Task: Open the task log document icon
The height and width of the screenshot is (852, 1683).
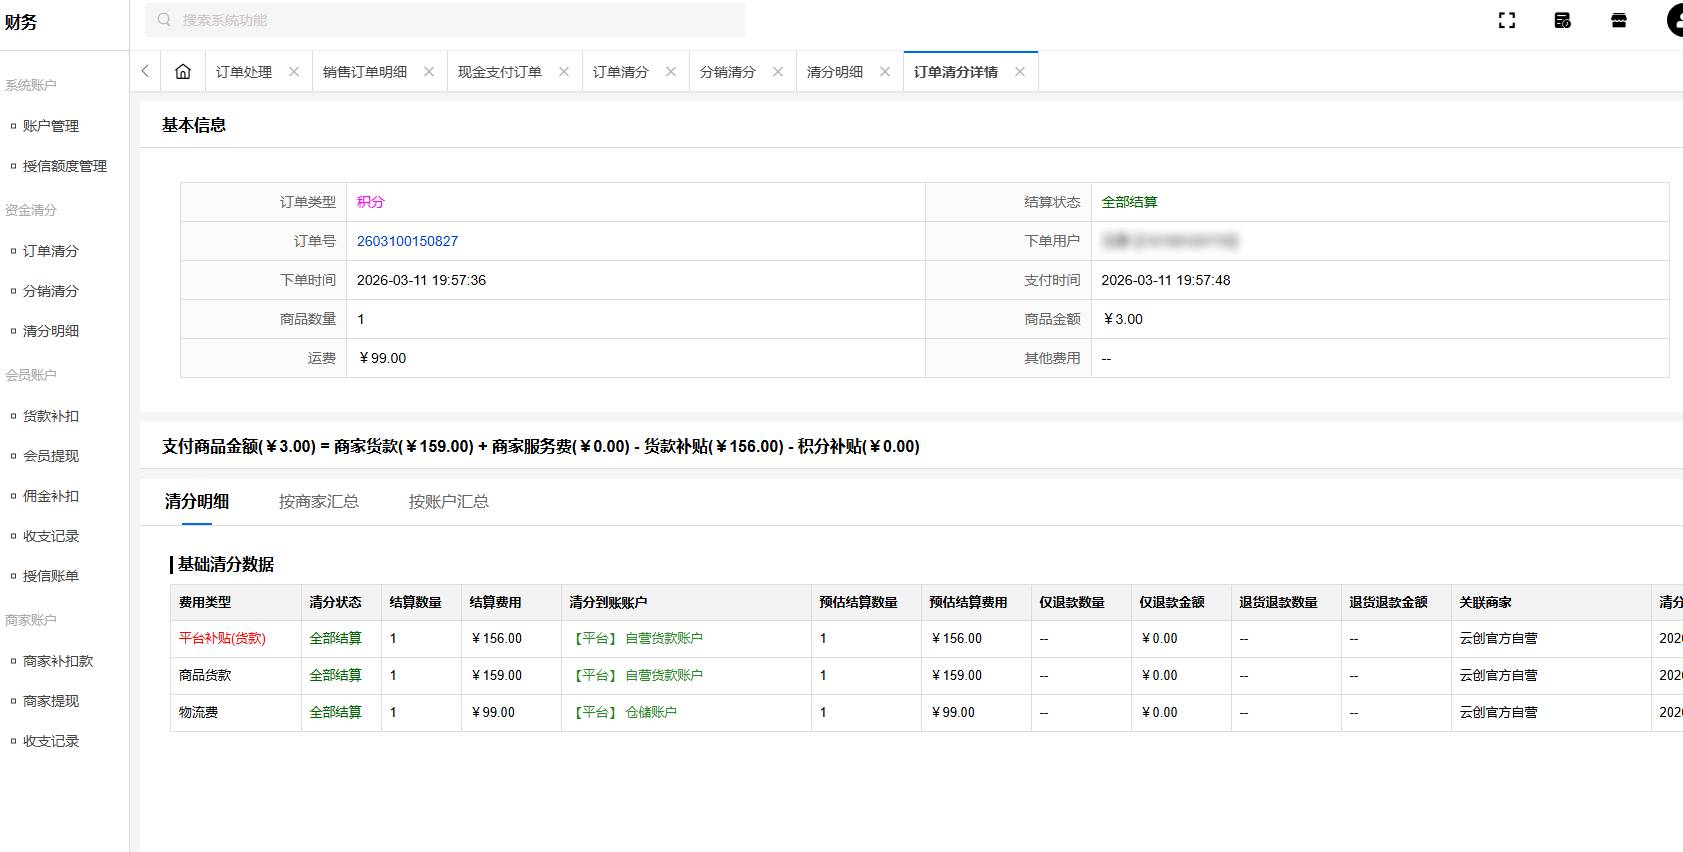Action: [x=1563, y=20]
